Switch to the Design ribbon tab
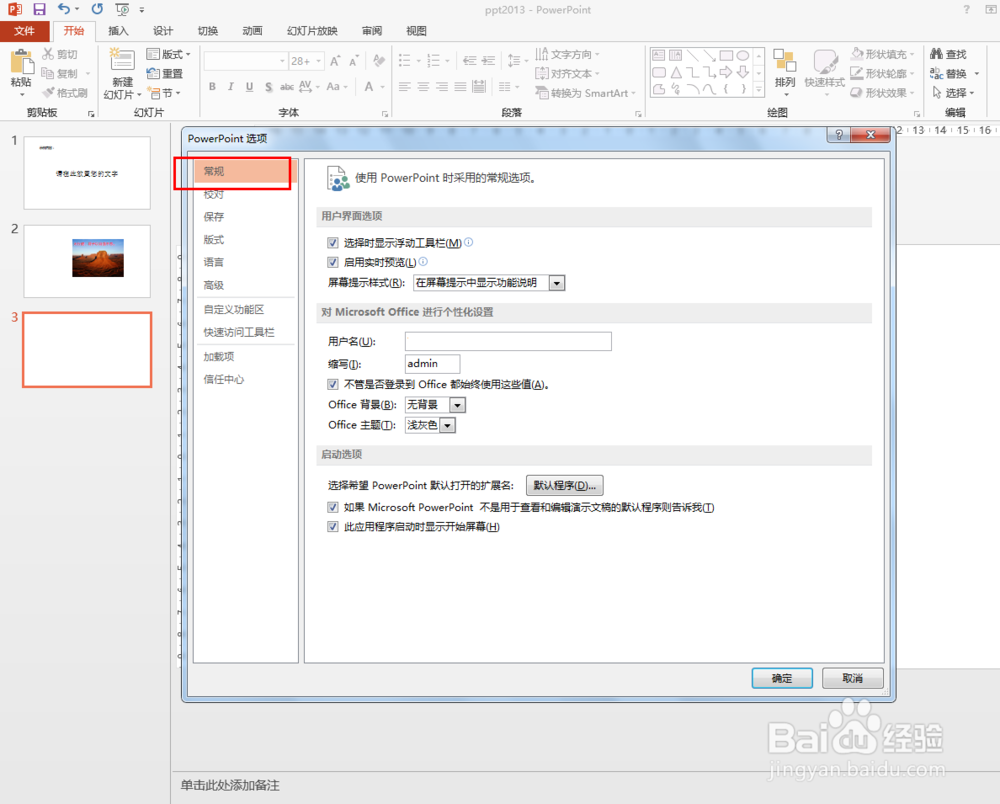The width and height of the screenshot is (1000, 804). pos(163,31)
